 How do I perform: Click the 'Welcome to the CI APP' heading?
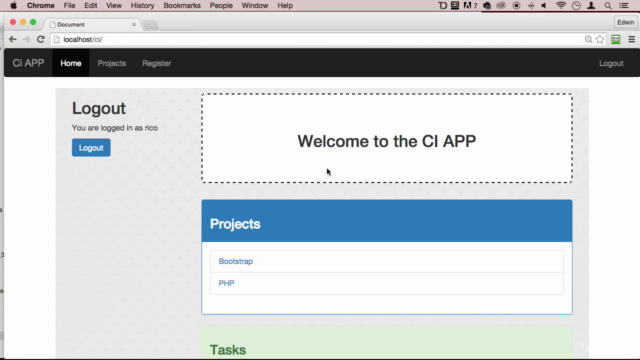[387, 141]
